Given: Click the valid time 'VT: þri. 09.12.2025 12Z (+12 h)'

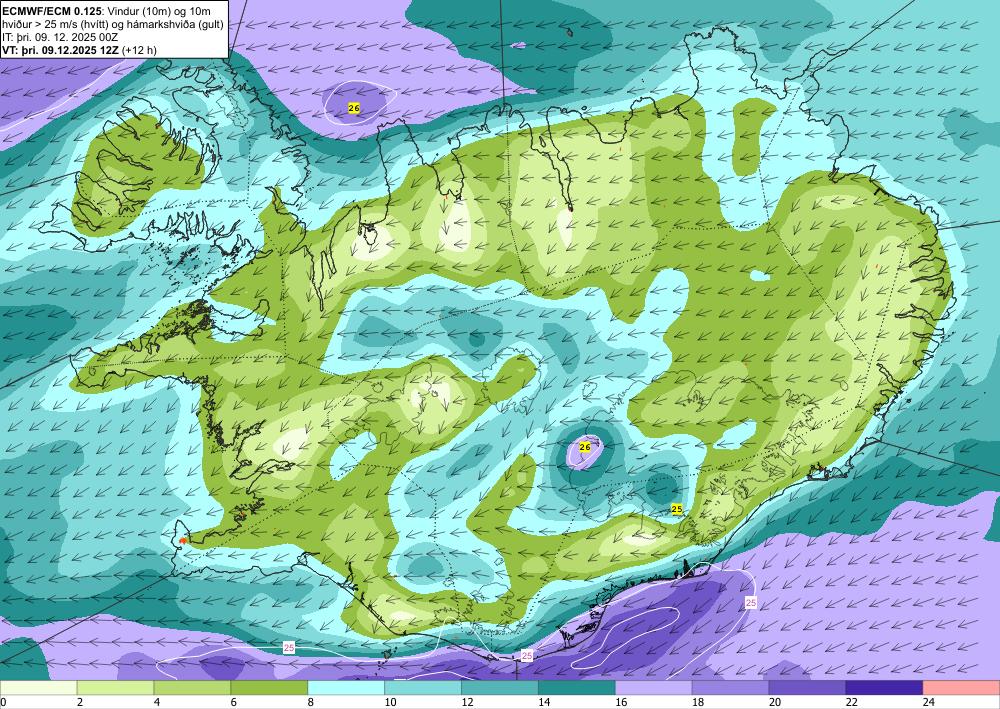Looking at the screenshot, I should click(80, 50).
